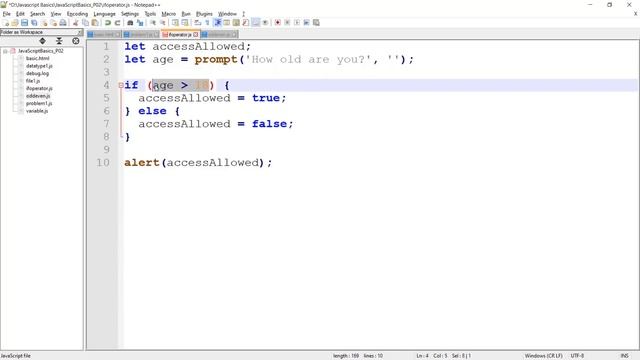This screenshot has height=360, width=640.
Task: Open the Run menu
Action: tap(186, 14)
